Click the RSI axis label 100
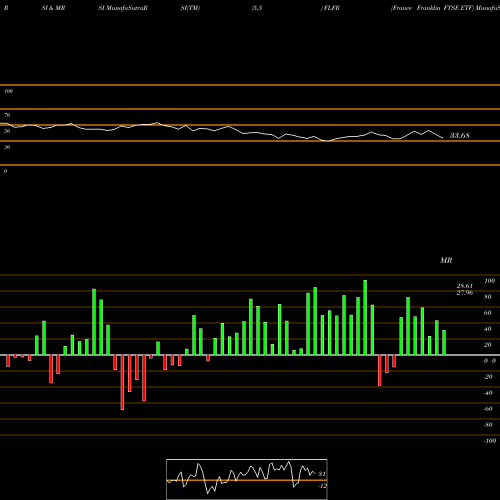 point(9,91)
